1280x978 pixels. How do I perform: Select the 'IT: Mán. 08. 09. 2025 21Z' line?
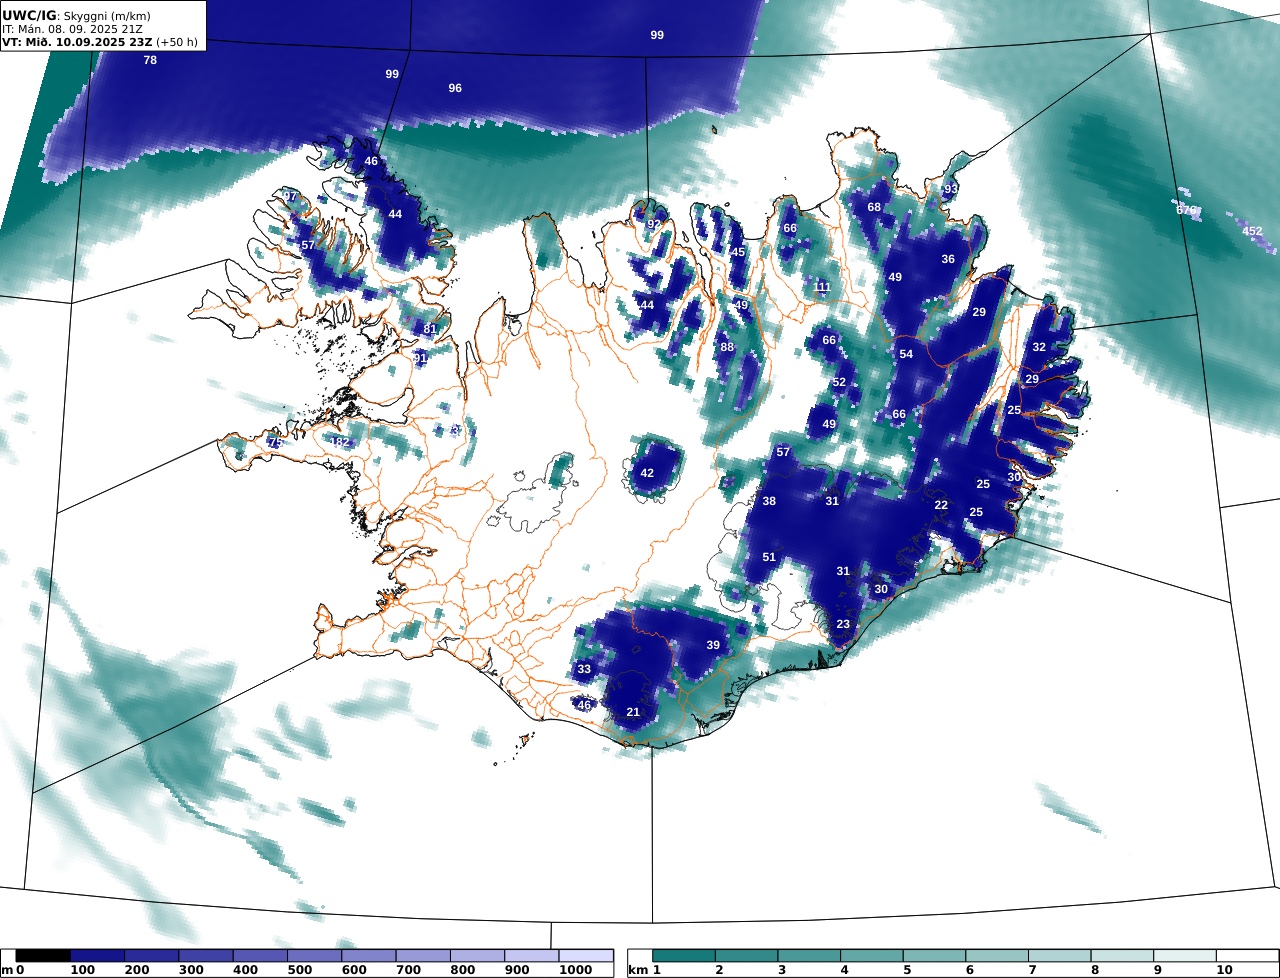(72, 29)
